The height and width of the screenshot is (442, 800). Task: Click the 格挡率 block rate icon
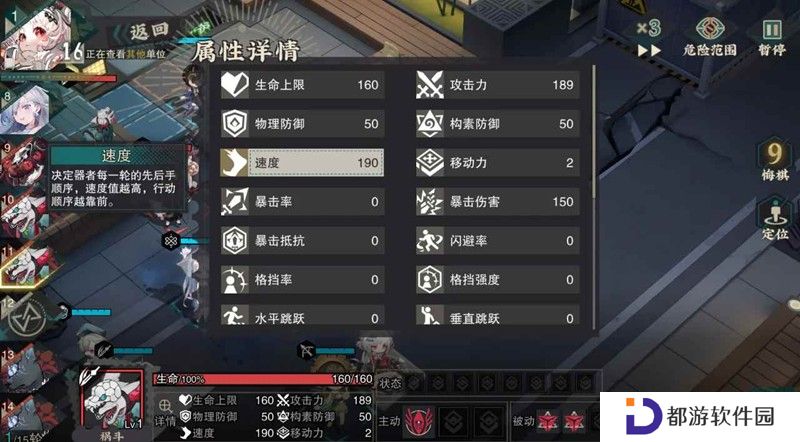pos(235,280)
